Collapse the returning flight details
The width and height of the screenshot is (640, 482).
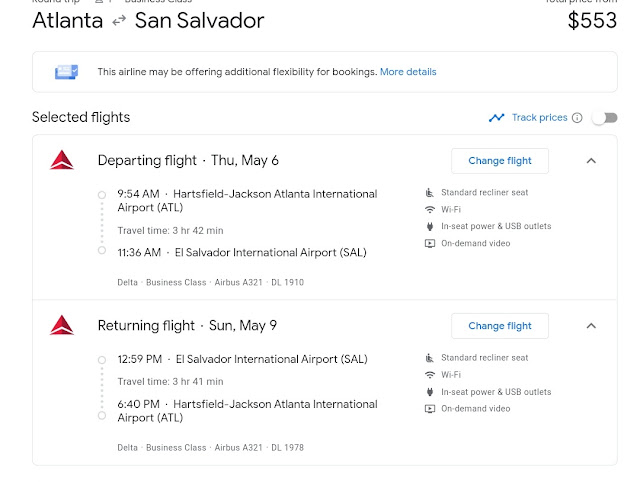(591, 325)
